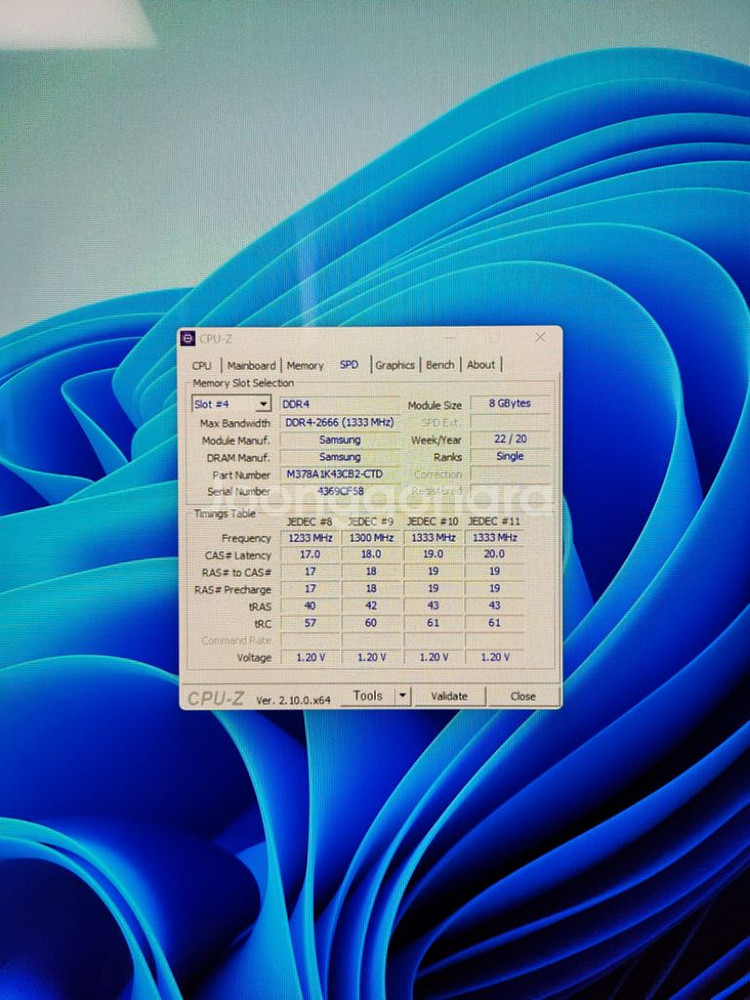Screen dimensions: 750x1000
Task: Select part number M378A1K43CB2-CTD
Action: (340, 474)
